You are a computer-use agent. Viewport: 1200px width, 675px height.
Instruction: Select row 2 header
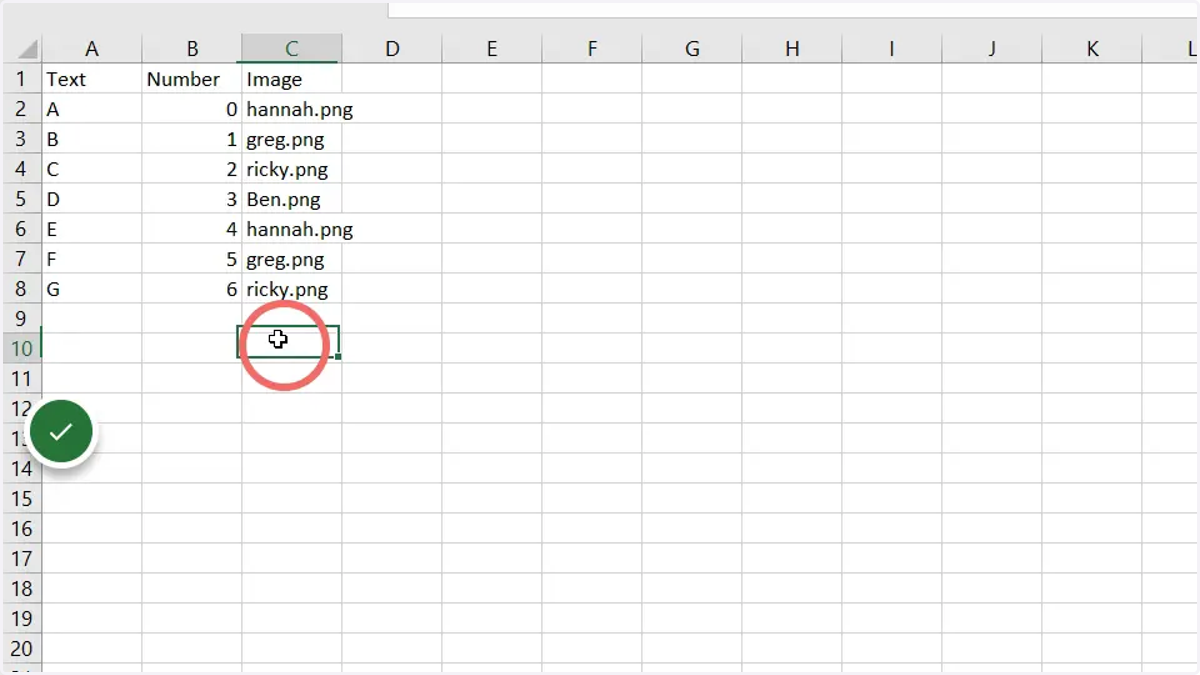point(22,109)
